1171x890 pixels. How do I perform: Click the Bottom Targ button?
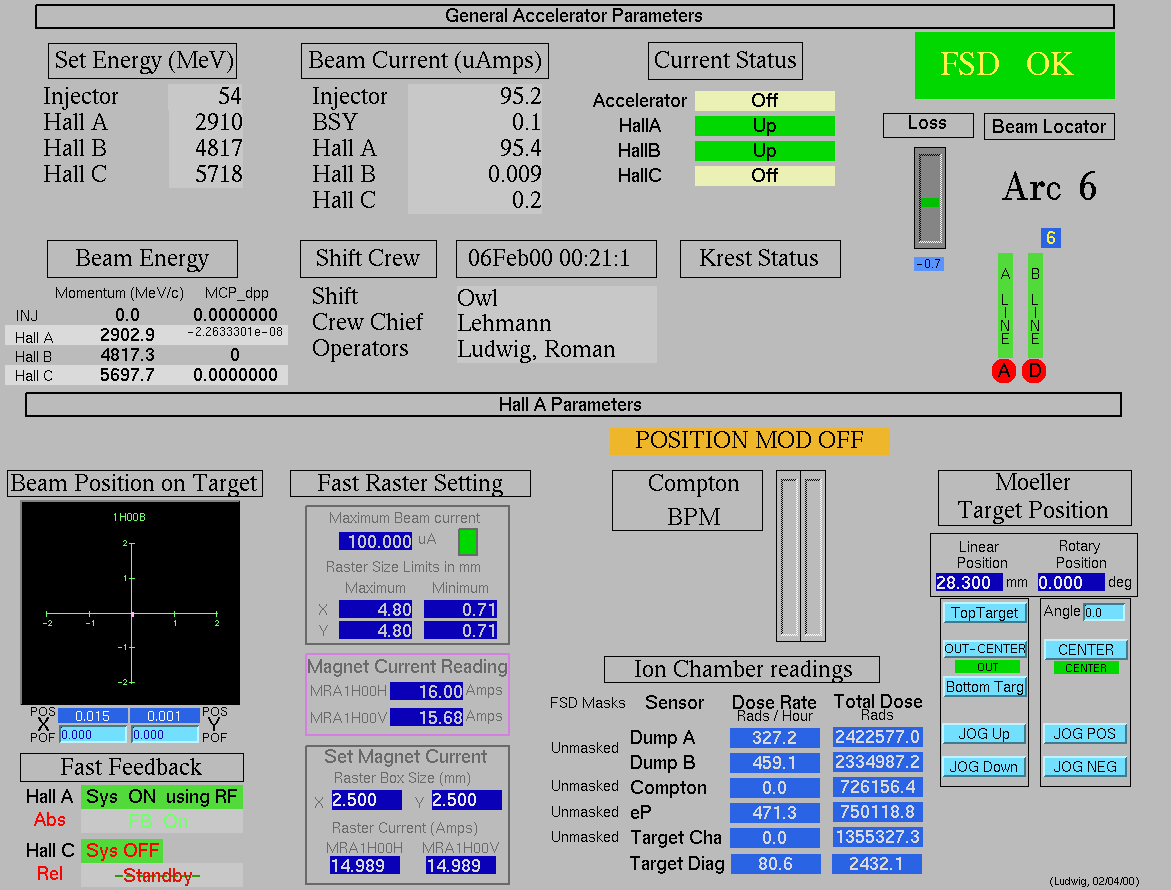click(985, 687)
